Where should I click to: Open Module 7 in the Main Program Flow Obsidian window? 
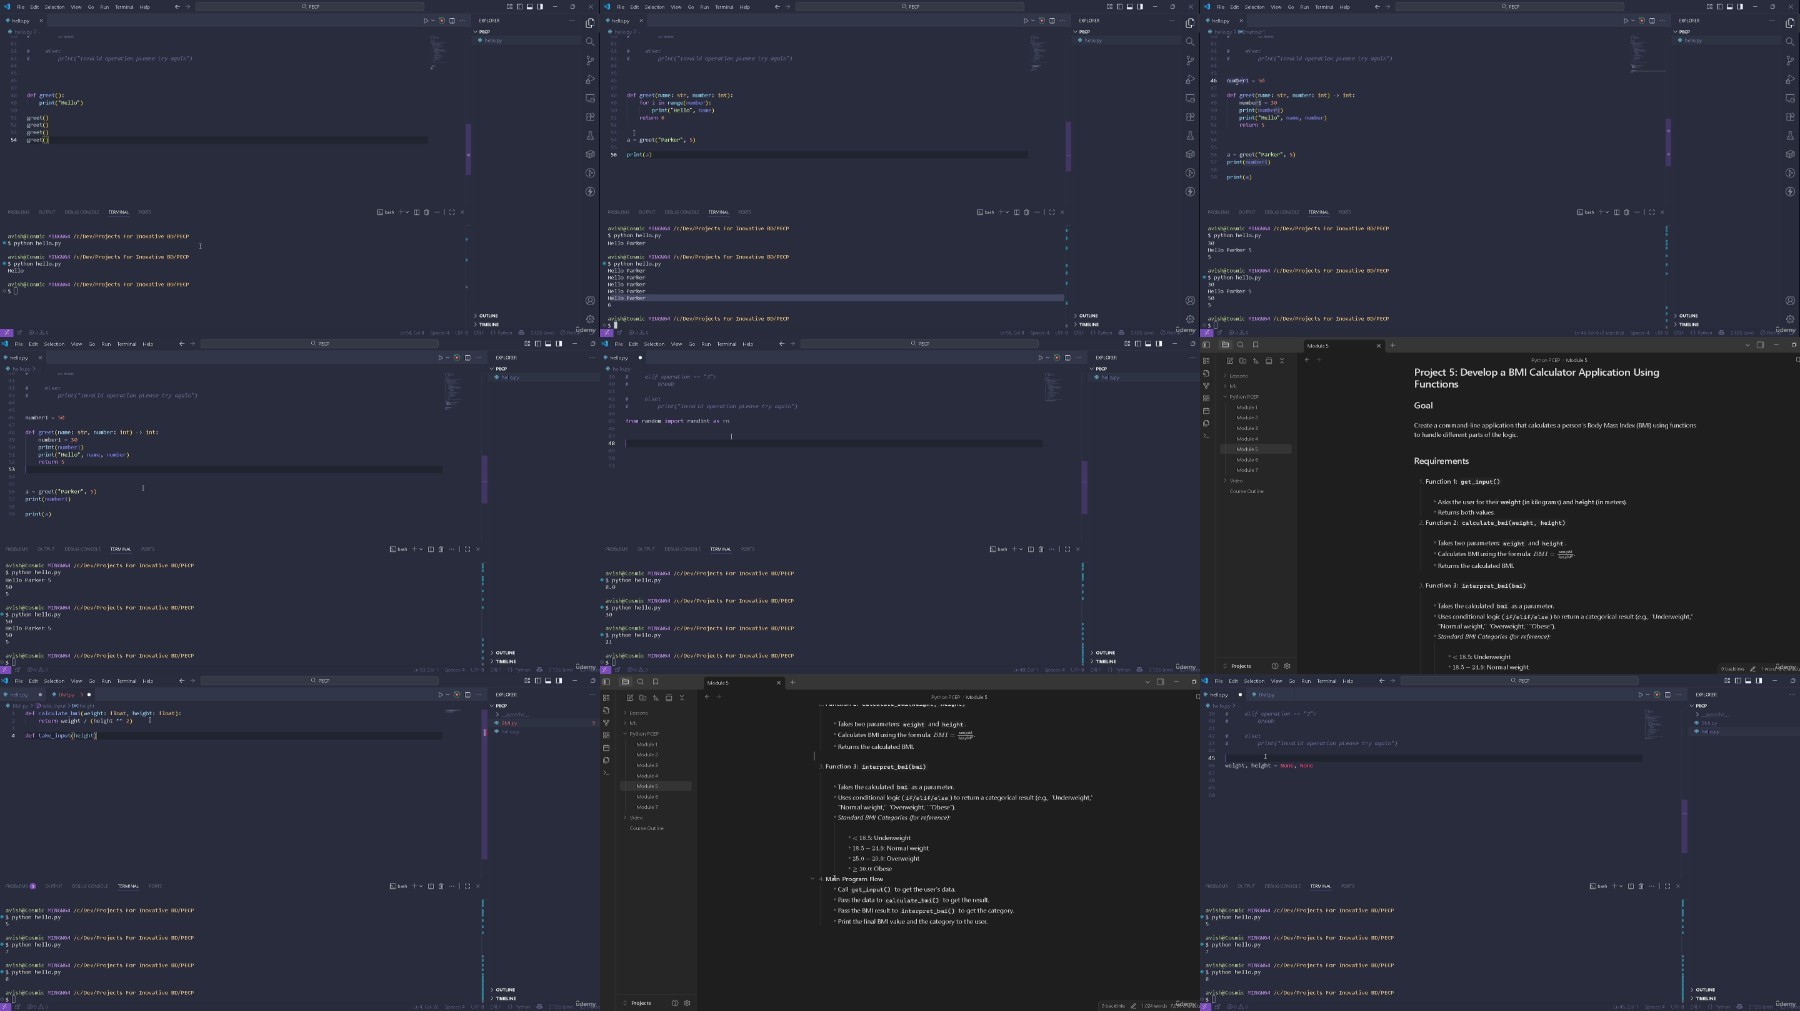pyautogui.click(x=647, y=807)
